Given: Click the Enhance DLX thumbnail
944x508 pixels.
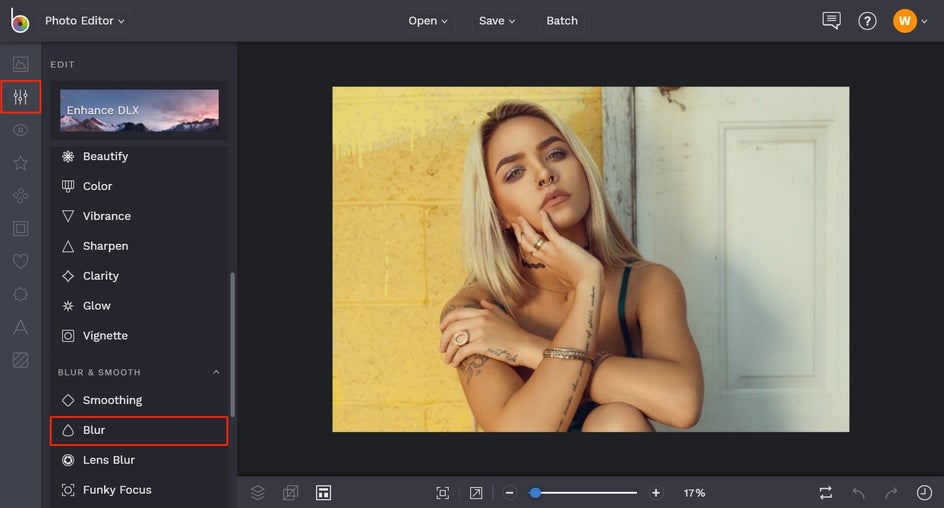Looking at the screenshot, I should [x=139, y=110].
